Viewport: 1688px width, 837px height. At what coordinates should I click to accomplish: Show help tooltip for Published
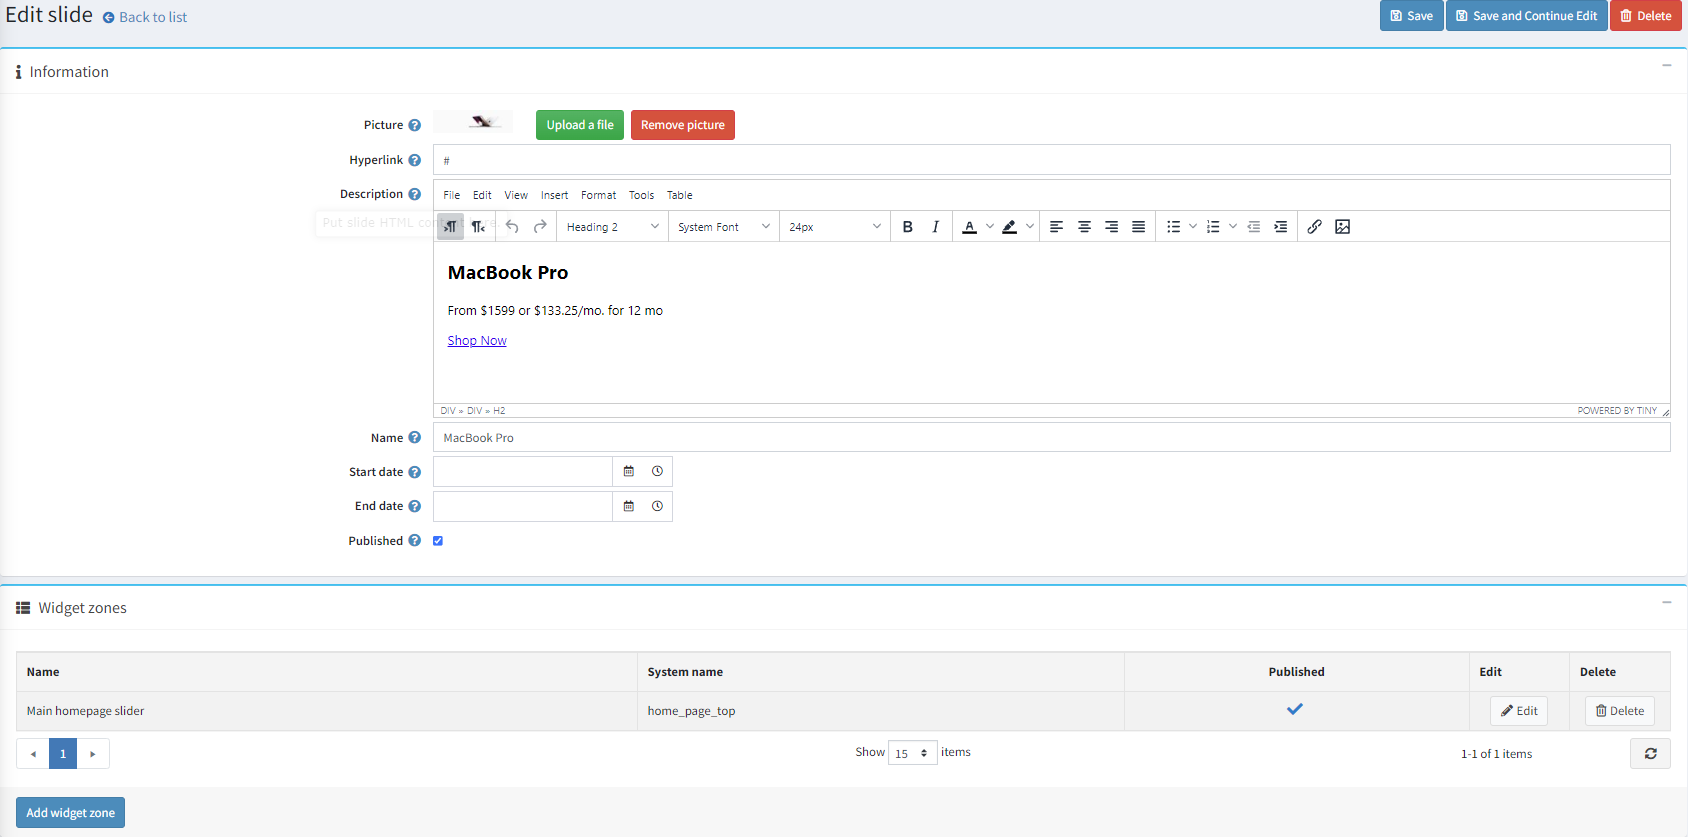pos(414,541)
